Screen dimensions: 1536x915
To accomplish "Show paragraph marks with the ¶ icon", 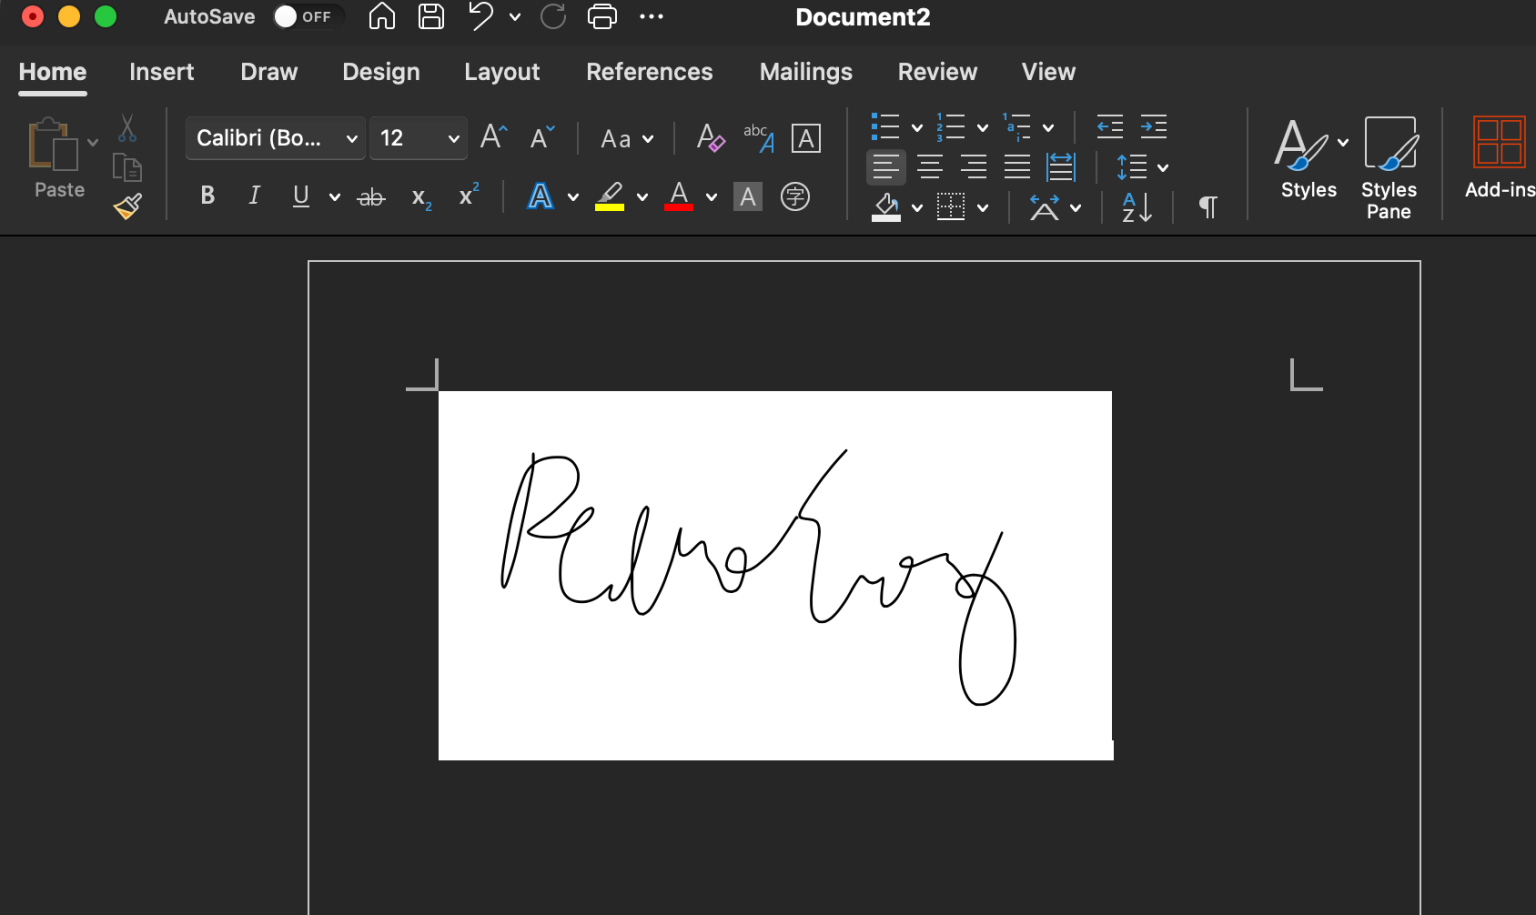I will (1207, 207).
